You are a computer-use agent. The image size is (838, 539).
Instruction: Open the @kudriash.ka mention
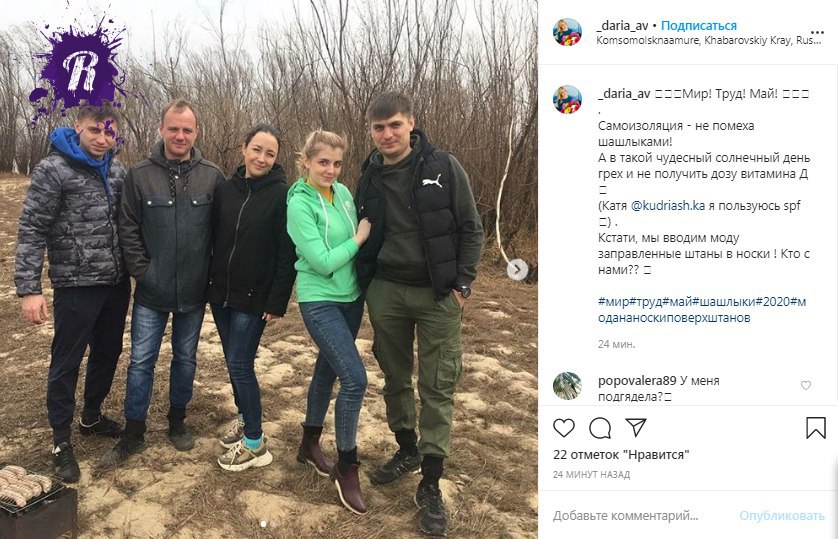[x=668, y=206]
